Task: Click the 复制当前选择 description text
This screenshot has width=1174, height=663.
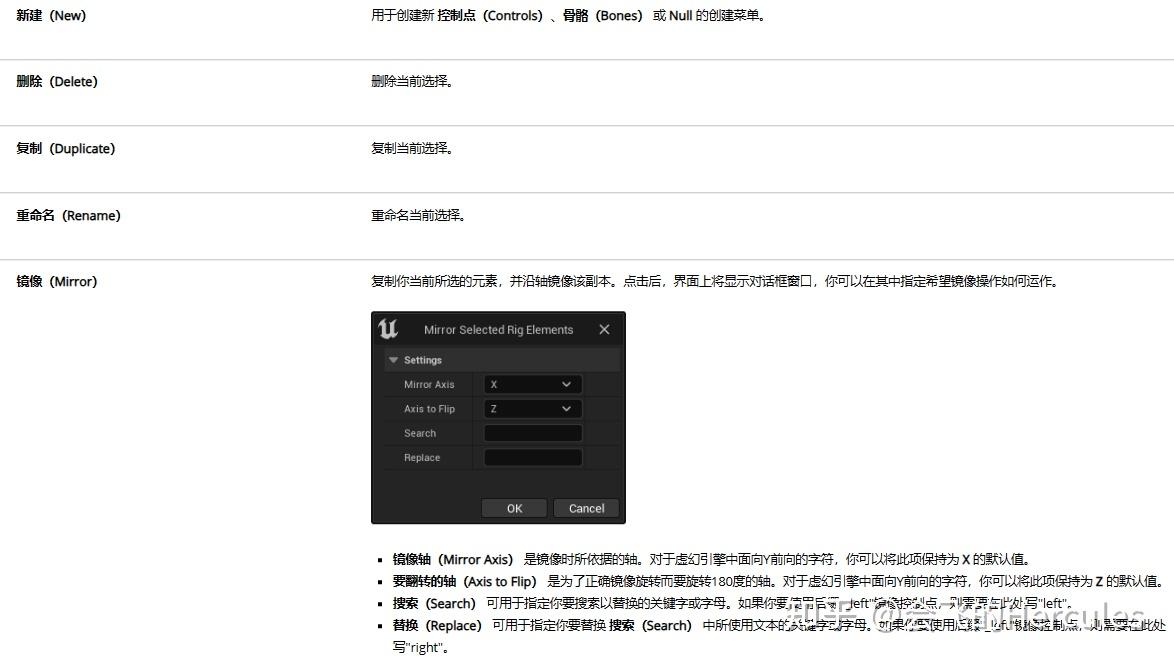Action: pos(412,148)
